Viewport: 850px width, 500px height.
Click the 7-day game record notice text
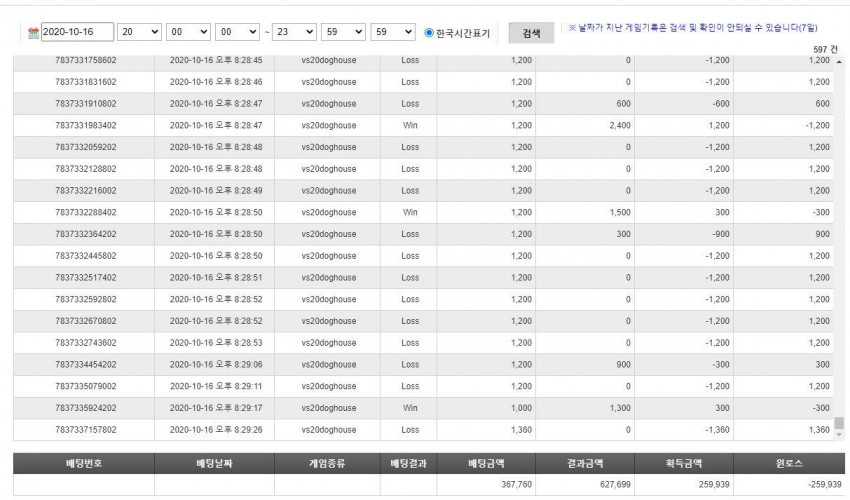[692, 28]
